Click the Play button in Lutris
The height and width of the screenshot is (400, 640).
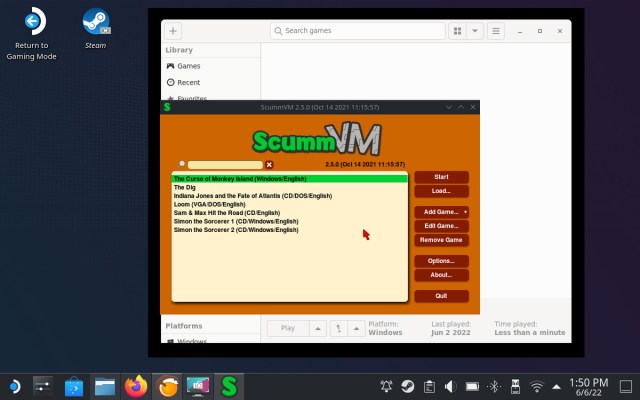(288, 329)
